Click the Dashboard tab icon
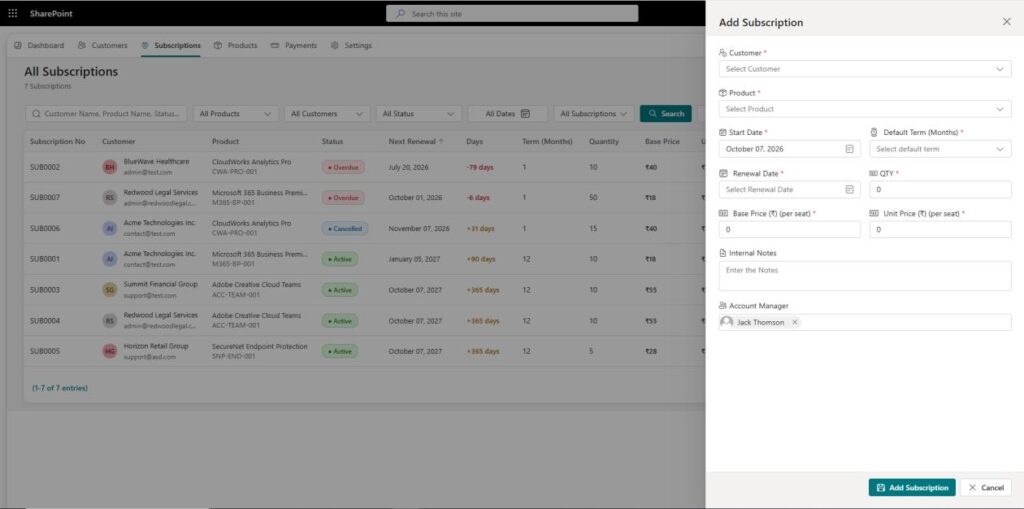 click(x=18, y=46)
